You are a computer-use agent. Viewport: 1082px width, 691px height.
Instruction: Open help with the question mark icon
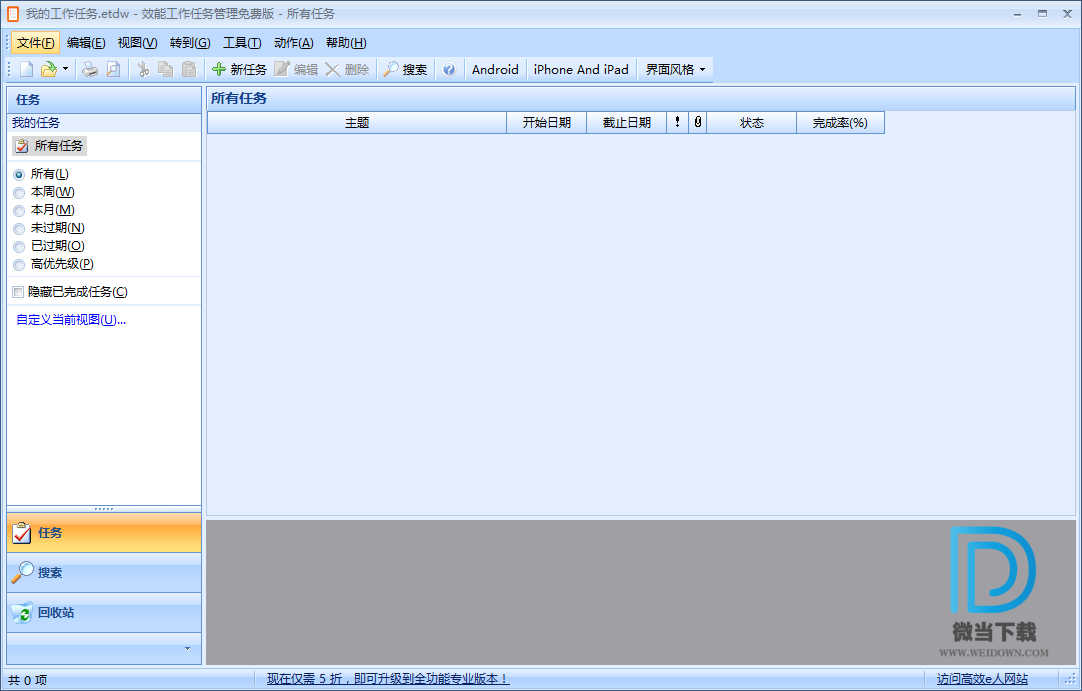(x=449, y=69)
